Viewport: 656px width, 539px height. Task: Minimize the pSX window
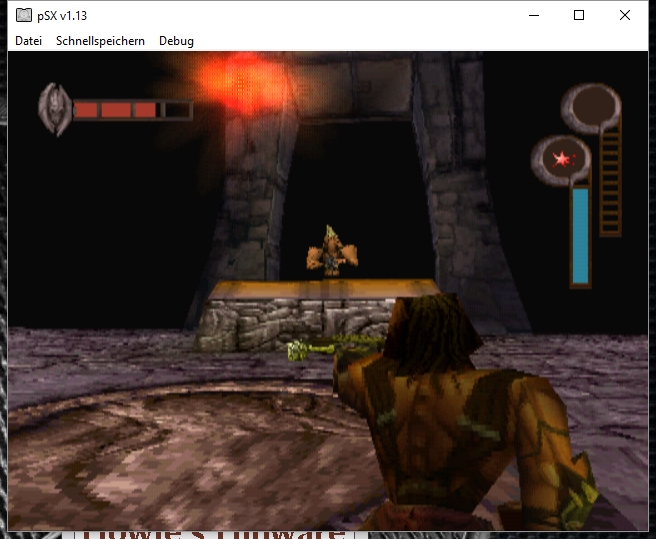point(534,15)
